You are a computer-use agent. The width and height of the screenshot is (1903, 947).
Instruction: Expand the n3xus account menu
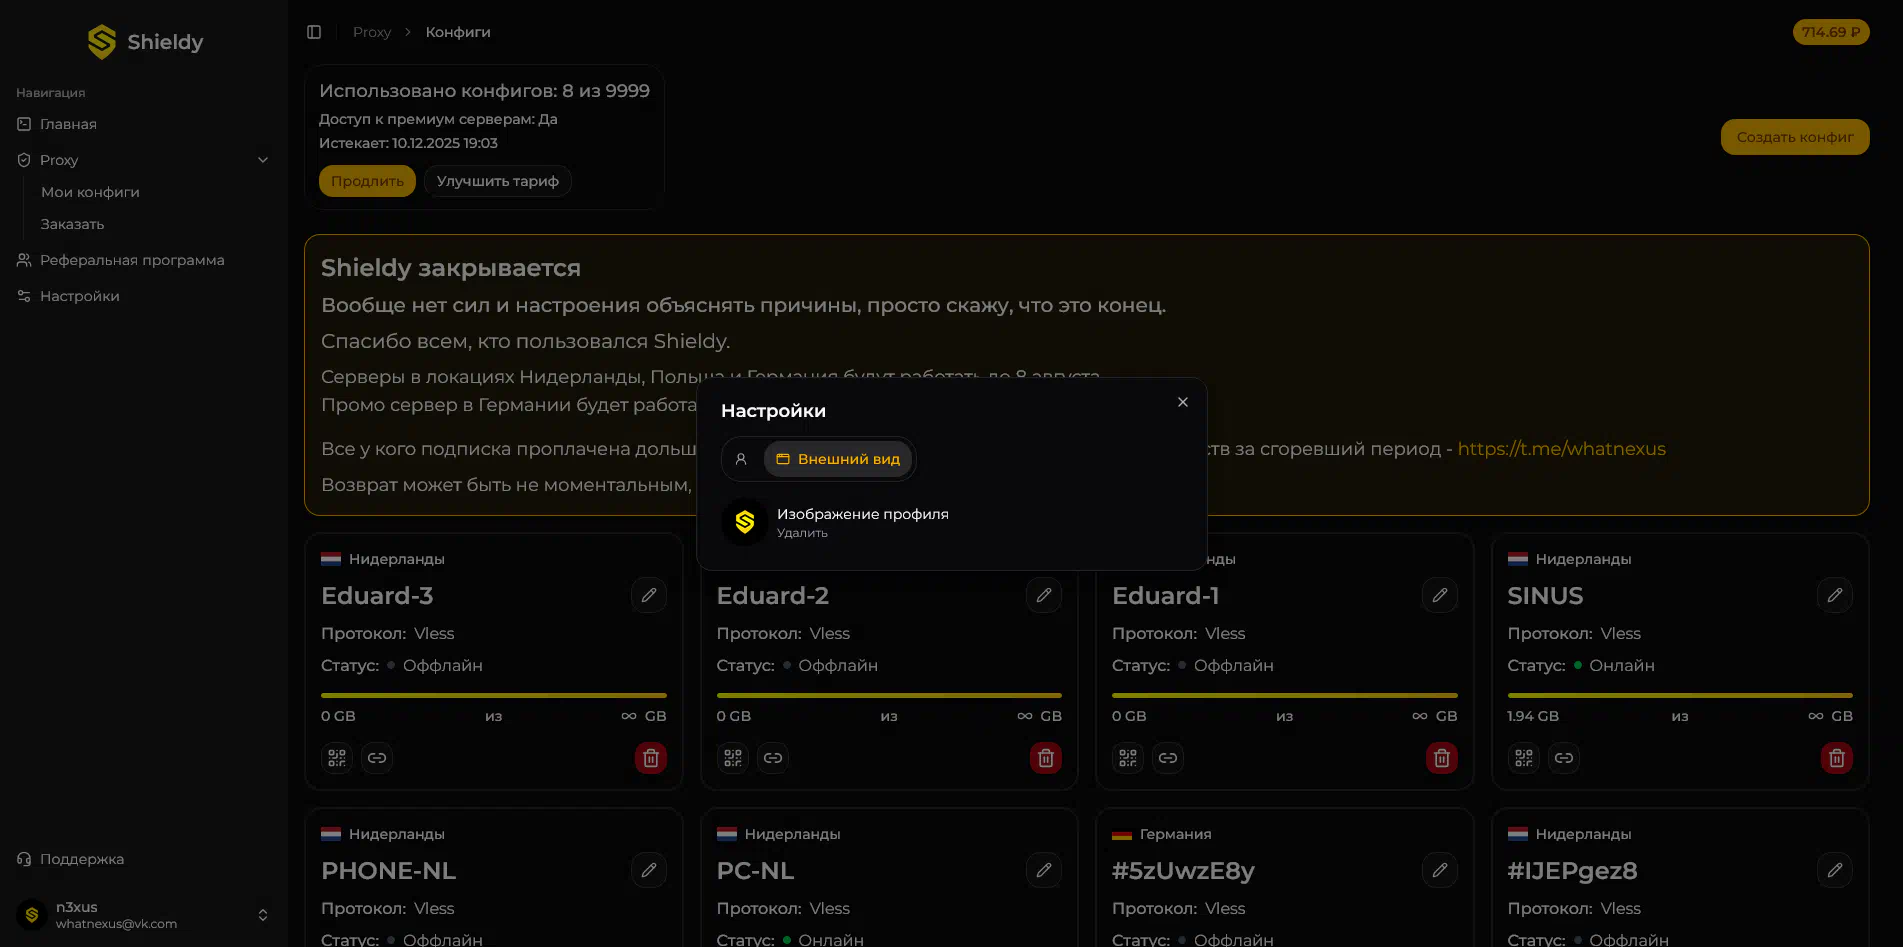pos(144,915)
